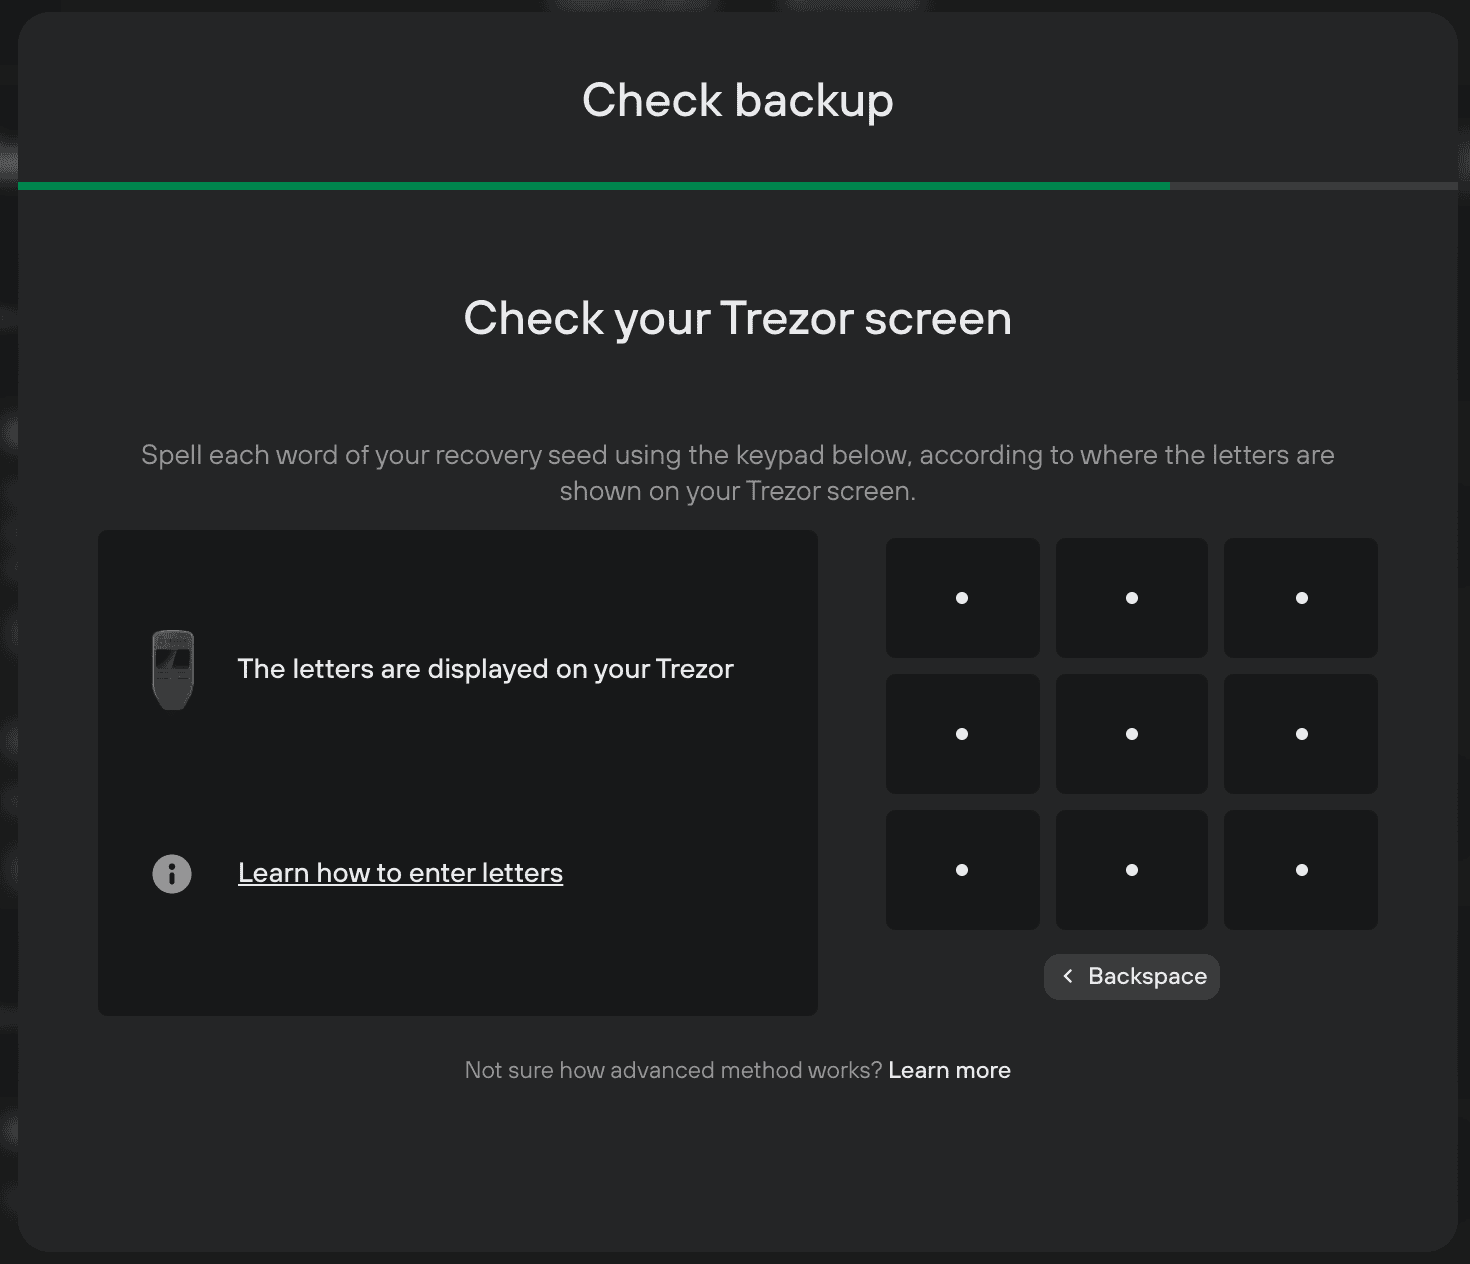Click the bottom-right keypad dot button
This screenshot has height=1264, width=1470.
point(1301,870)
